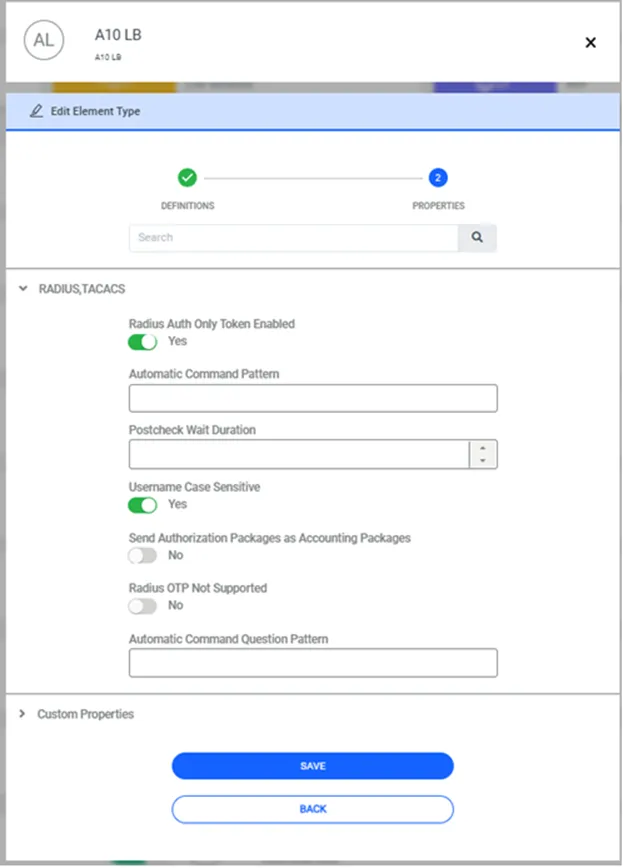623x868 pixels.
Task: Click the magnifier search button
Action: pyautogui.click(x=477, y=237)
